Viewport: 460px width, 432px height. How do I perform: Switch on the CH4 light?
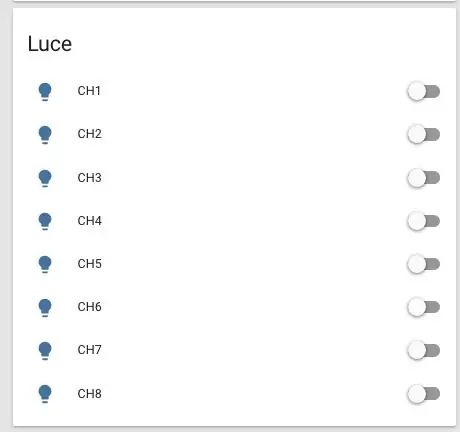(423, 221)
